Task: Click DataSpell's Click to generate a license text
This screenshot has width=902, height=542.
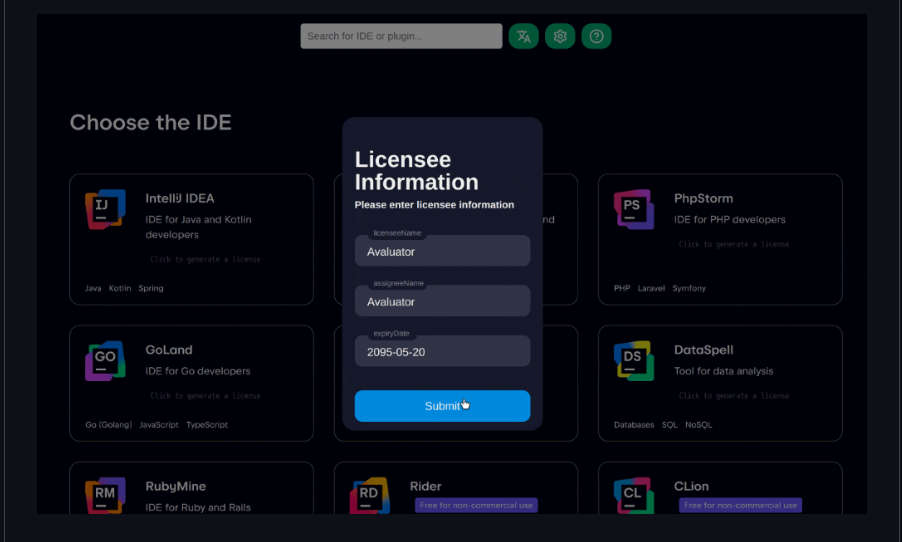Action: click(734, 396)
